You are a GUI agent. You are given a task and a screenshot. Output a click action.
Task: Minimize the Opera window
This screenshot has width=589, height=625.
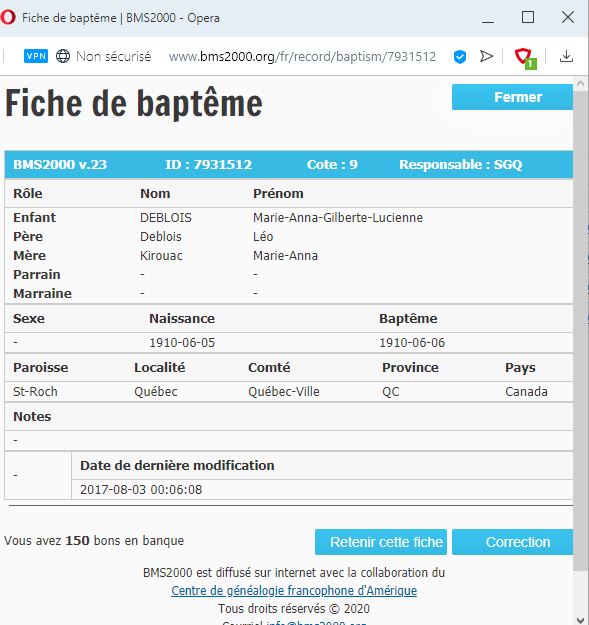click(488, 18)
